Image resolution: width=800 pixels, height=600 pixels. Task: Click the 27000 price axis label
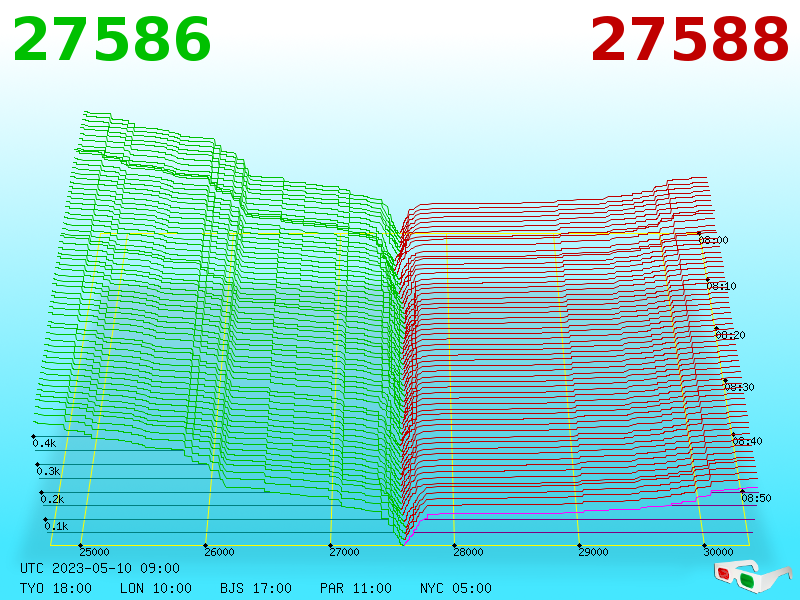[344, 552]
